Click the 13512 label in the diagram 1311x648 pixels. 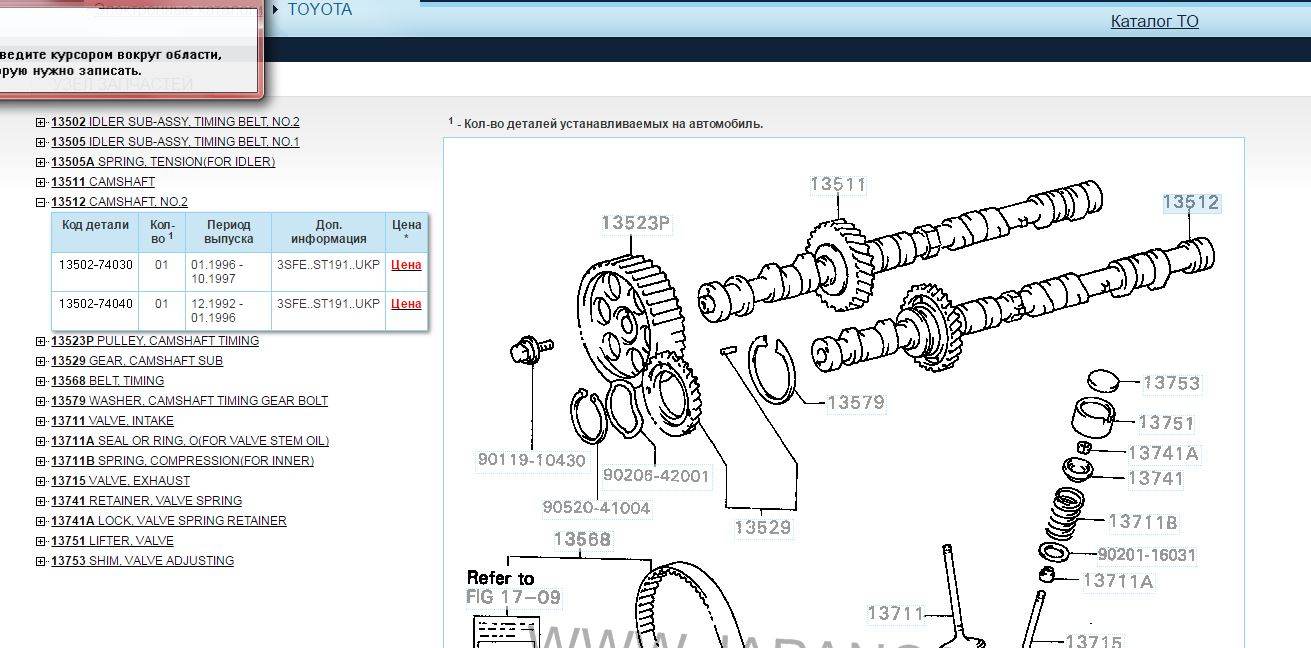(x=1190, y=202)
